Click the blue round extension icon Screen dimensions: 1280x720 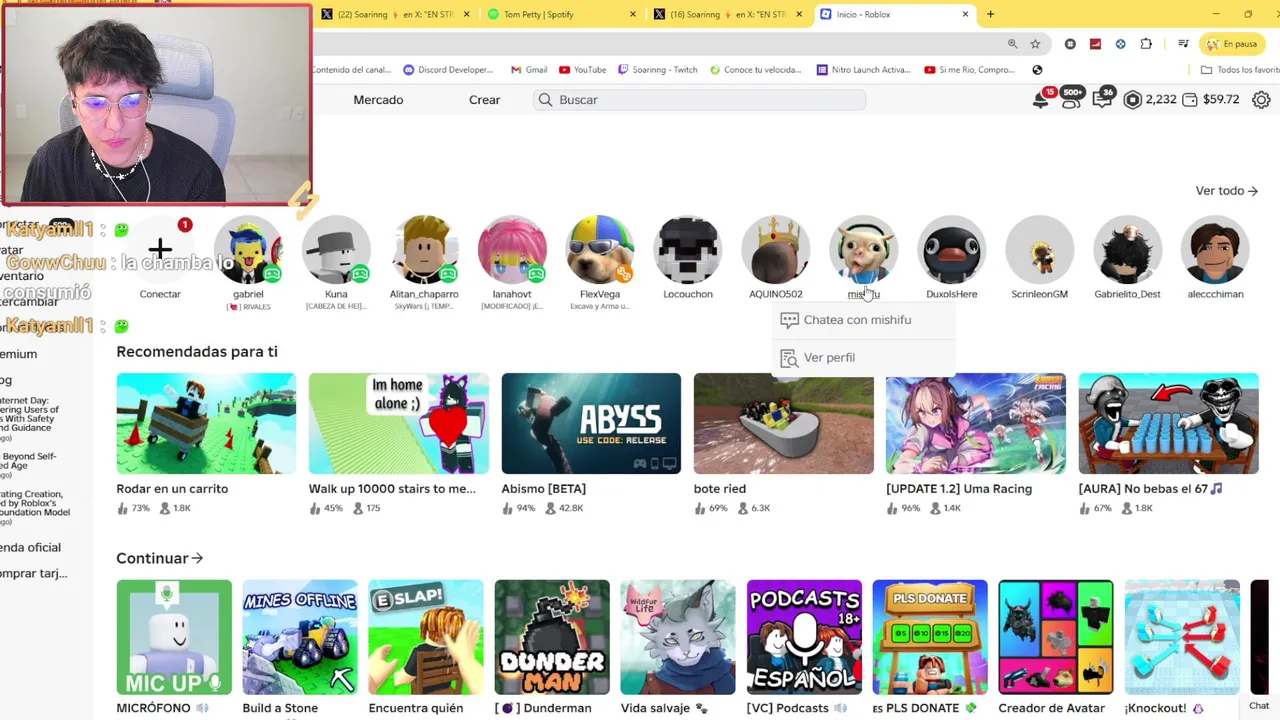coord(1120,44)
